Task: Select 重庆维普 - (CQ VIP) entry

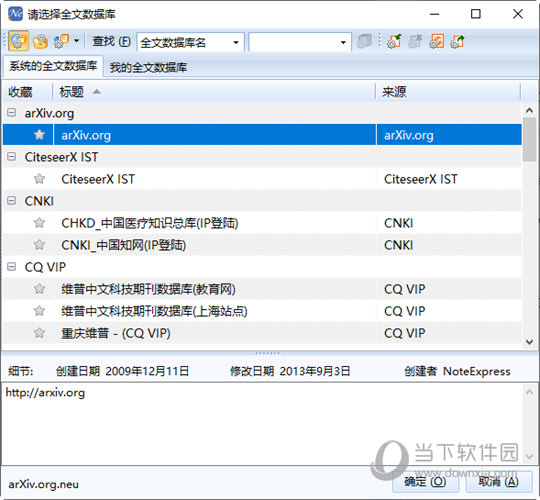Action: pos(116,333)
